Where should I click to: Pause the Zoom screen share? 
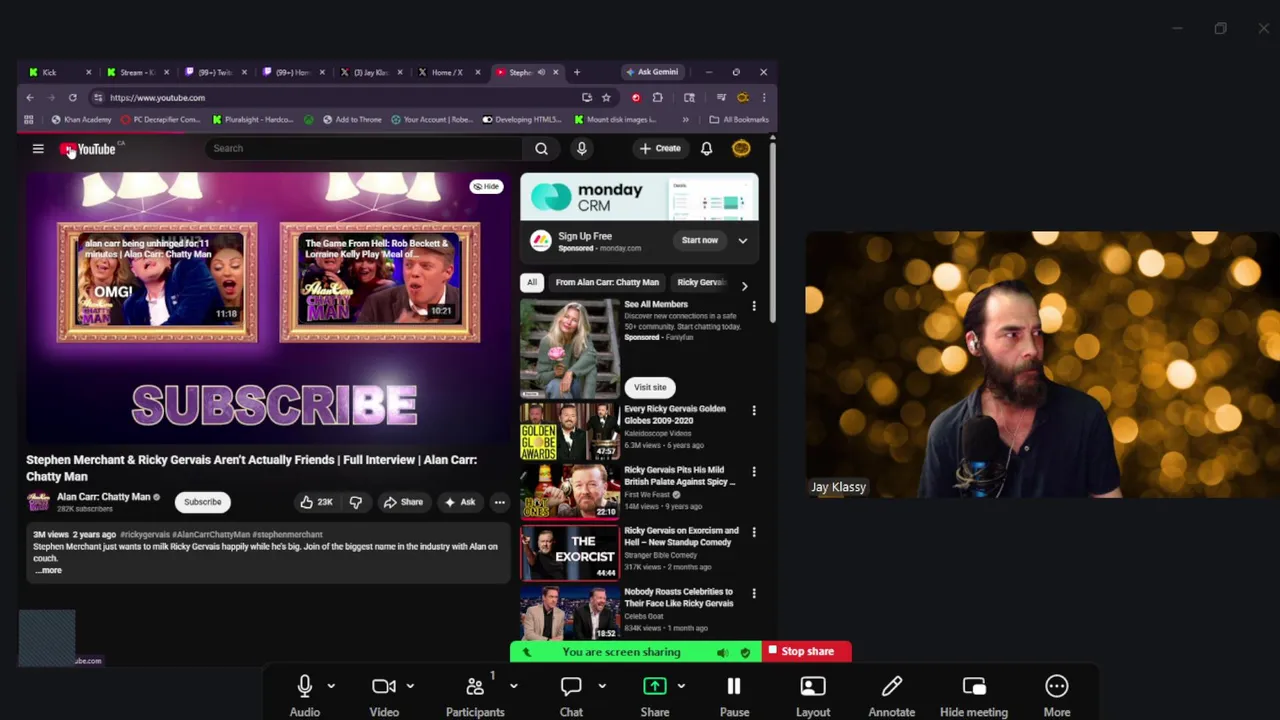pos(734,696)
